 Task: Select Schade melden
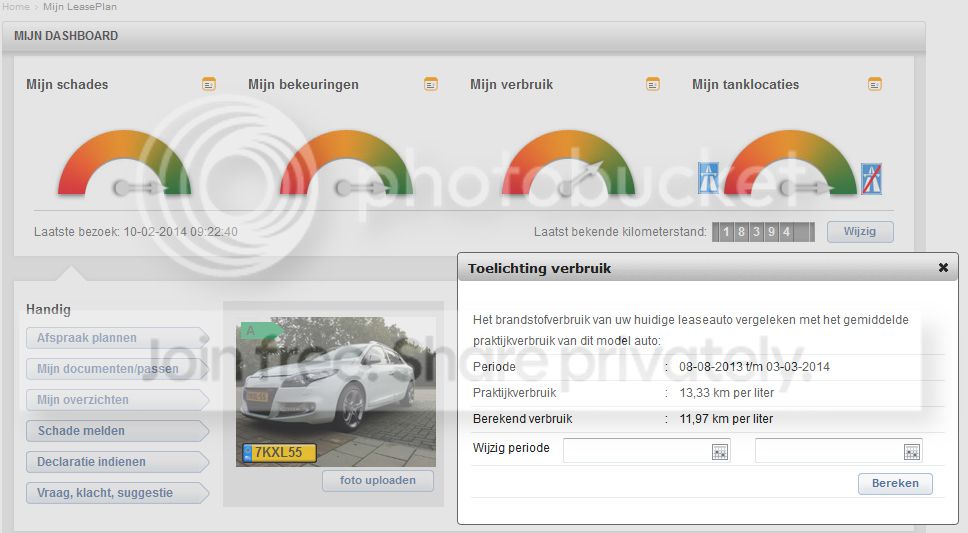click(117, 431)
